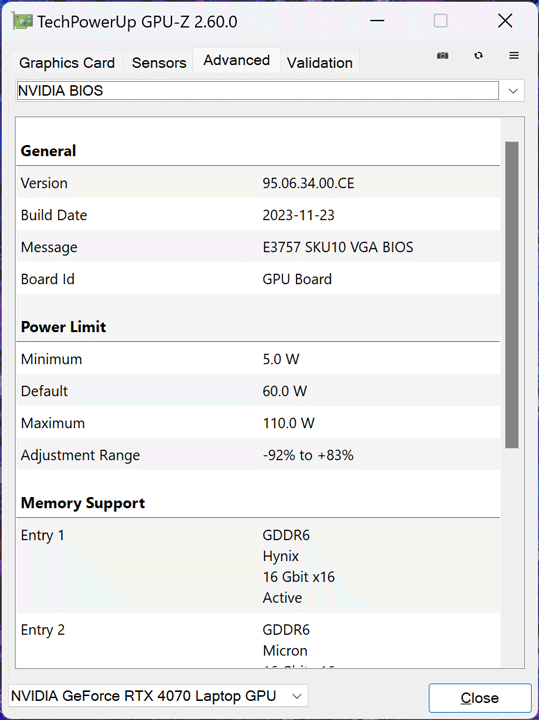
Task: Click the Default row label
Action: (x=44, y=391)
